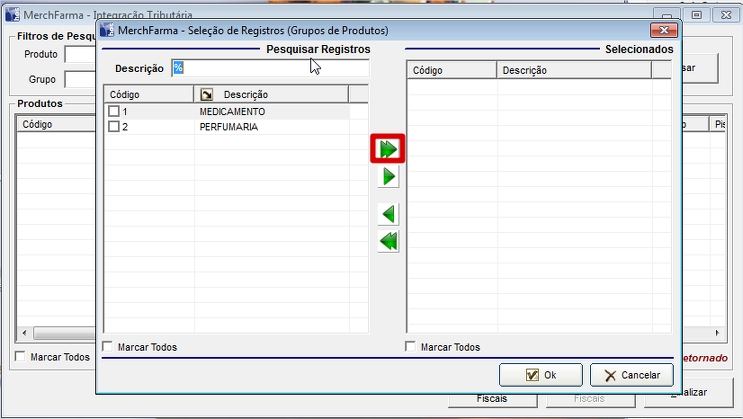Enable Marcar Todos under search list
The image size is (743, 419).
coord(108,347)
